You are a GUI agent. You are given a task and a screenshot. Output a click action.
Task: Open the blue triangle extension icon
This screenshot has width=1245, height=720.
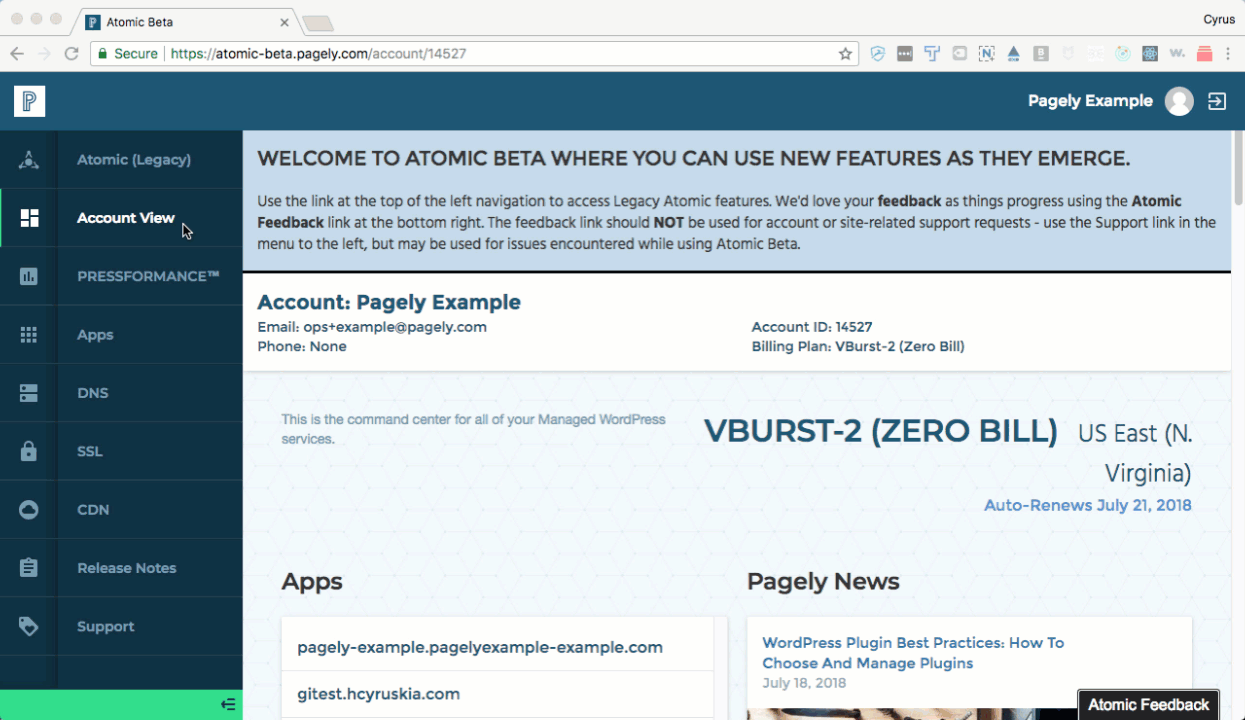tap(1014, 54)
